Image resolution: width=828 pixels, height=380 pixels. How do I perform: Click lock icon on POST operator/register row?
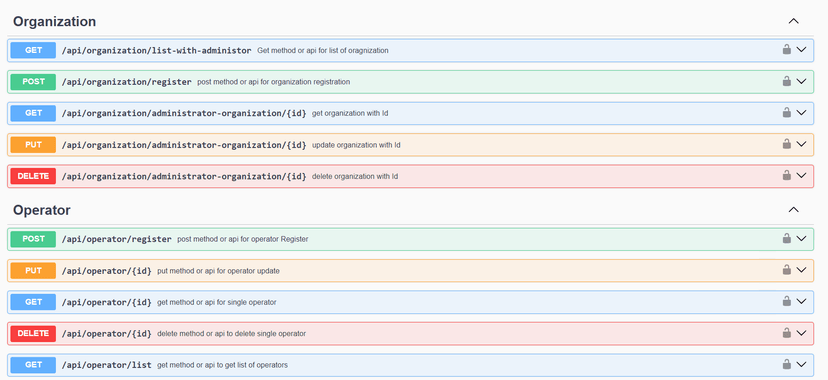tap(786, 239)
